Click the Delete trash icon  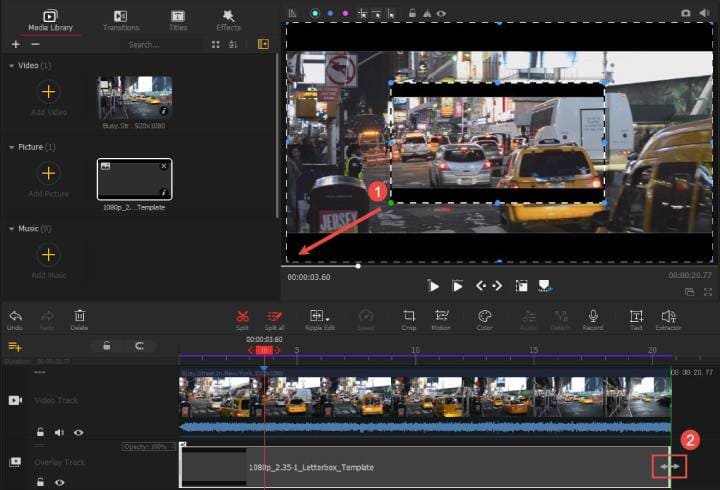[x=79, y=316]
